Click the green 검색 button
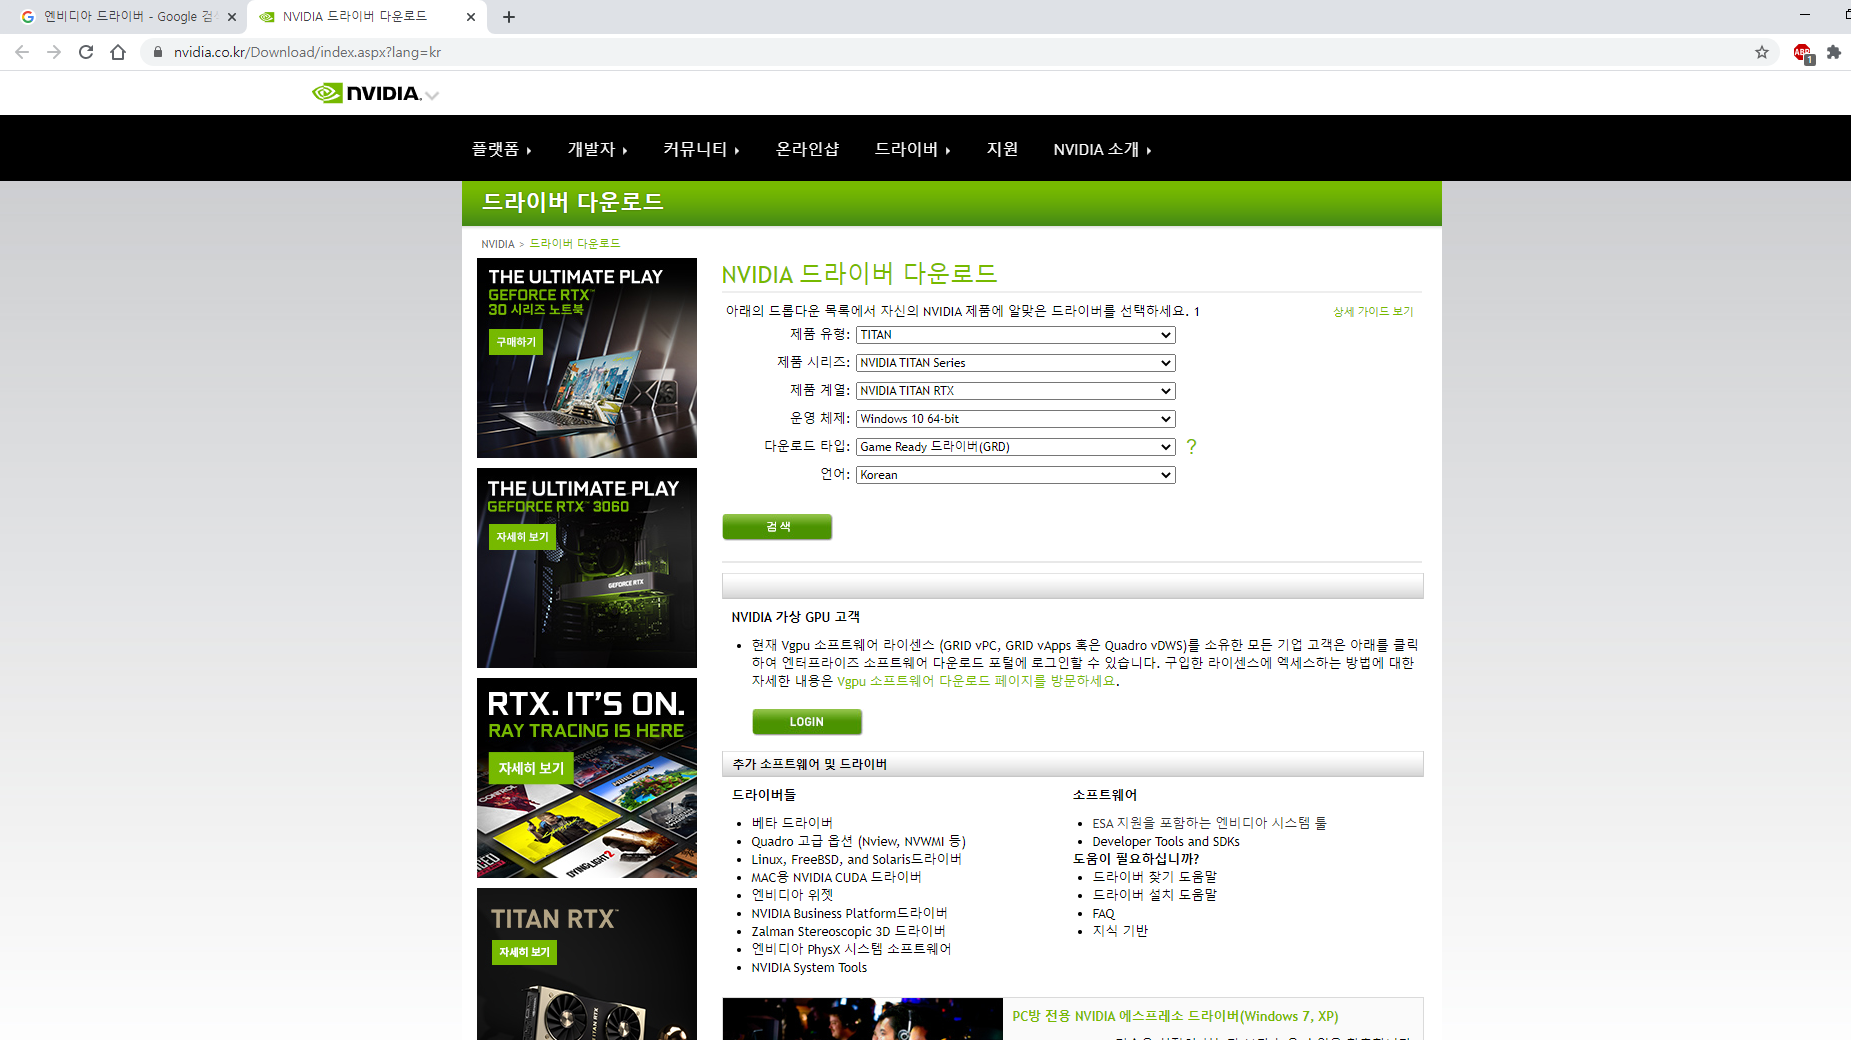The width and height of the screenshot is (1851, 1040). 777,527
